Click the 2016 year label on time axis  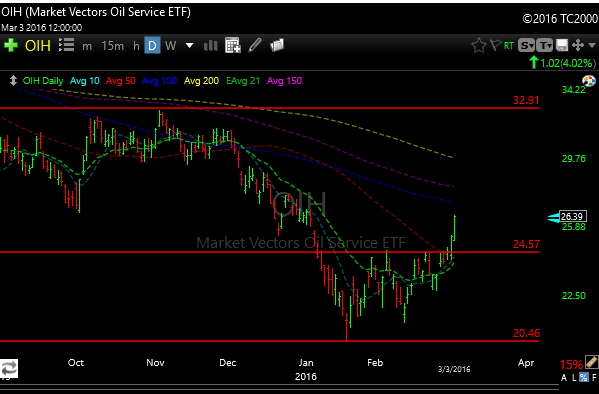tap(306, 377)
